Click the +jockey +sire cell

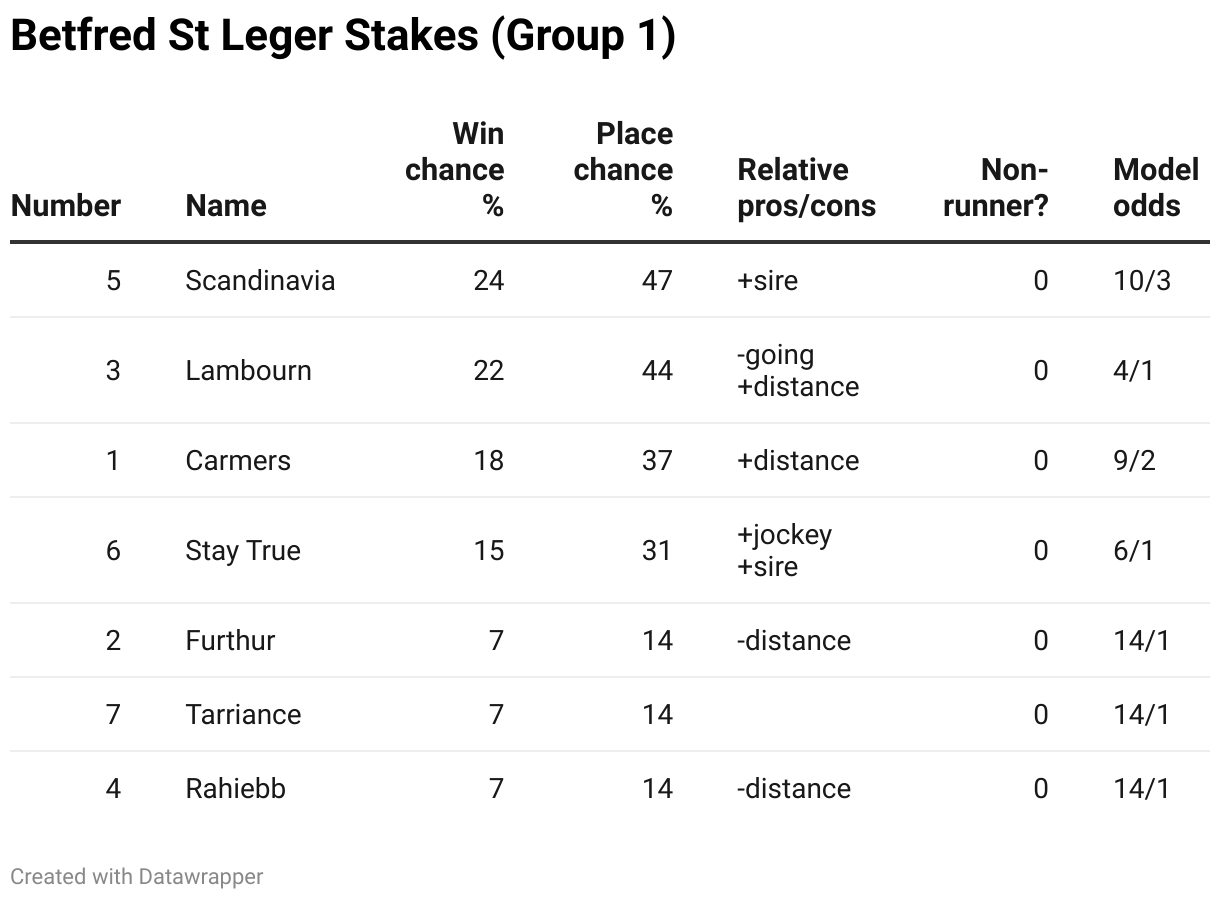pos(785,551)
